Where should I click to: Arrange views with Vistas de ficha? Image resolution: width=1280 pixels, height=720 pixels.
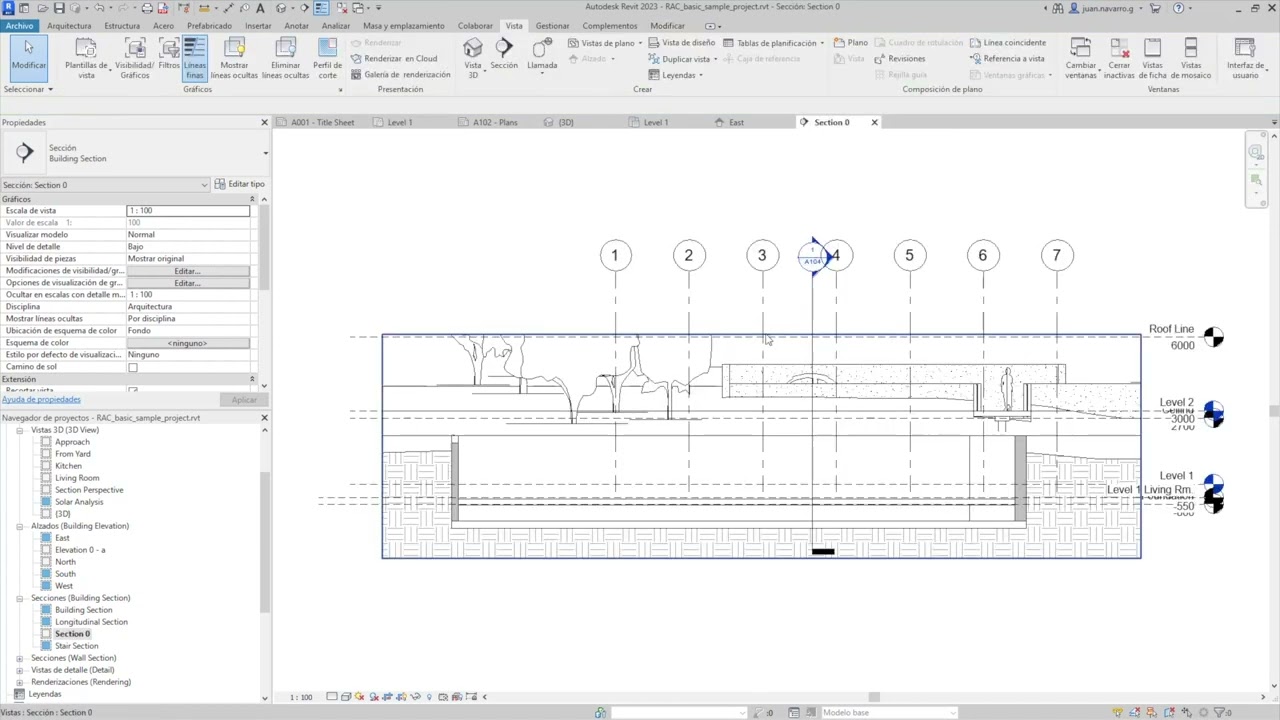pyautogui.click(x=1152, y=58)
